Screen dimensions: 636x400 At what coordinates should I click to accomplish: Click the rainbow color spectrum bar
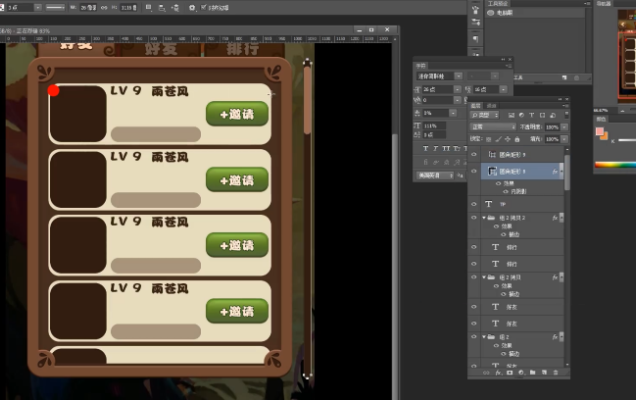[615, 165]
